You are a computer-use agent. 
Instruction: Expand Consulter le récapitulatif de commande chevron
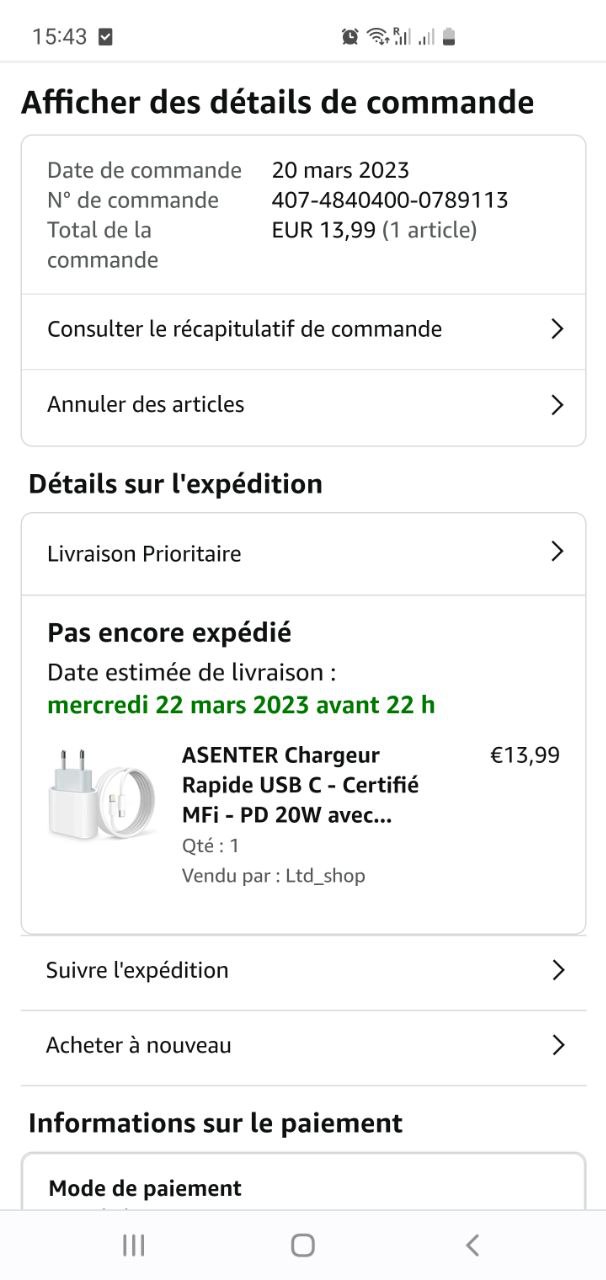(x=558, y=329)
